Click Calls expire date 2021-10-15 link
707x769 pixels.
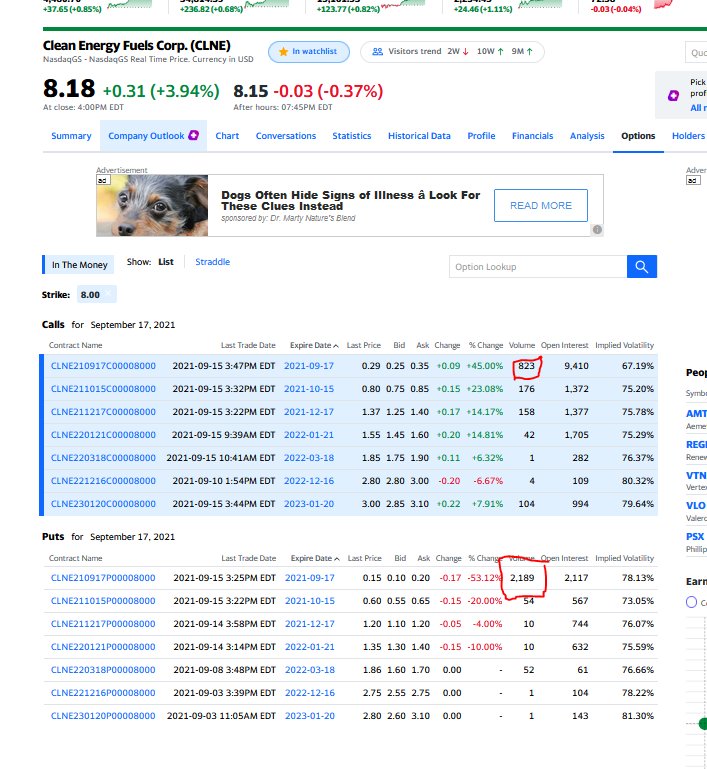click(x=309, y=389)
